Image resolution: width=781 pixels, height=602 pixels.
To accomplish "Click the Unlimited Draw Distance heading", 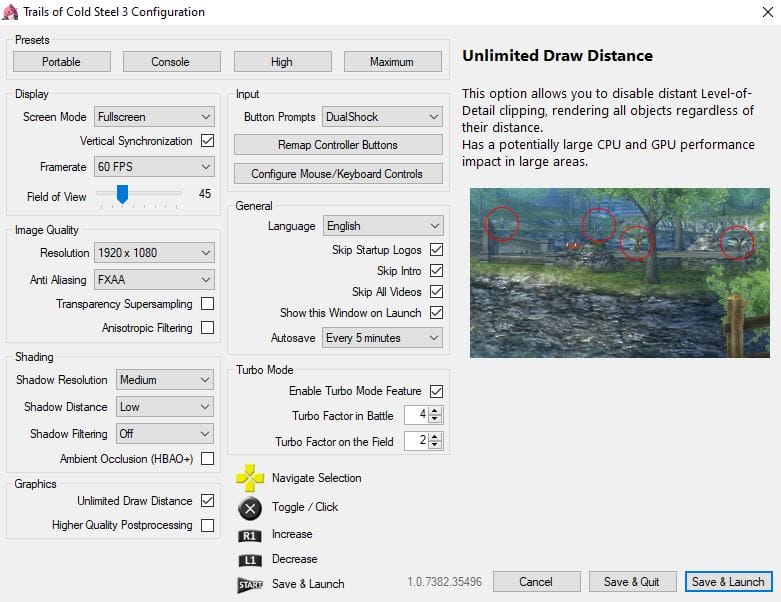I will pos(557,56).
